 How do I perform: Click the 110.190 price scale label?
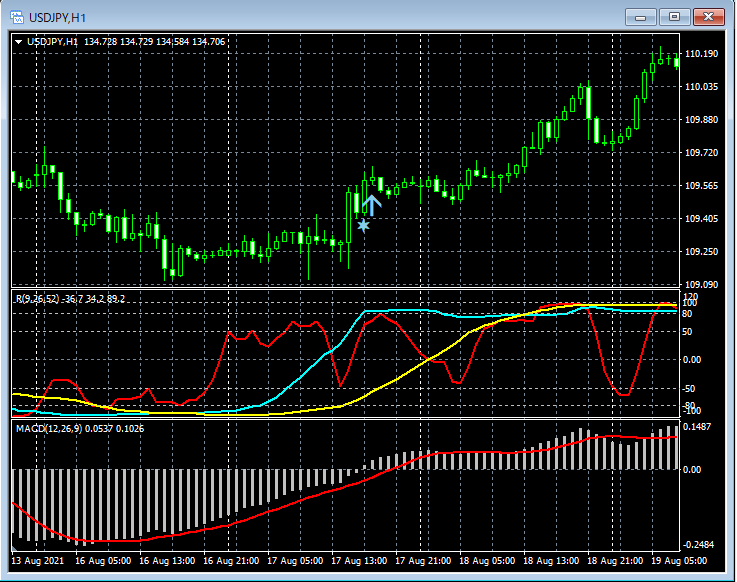tap(702, 54)
